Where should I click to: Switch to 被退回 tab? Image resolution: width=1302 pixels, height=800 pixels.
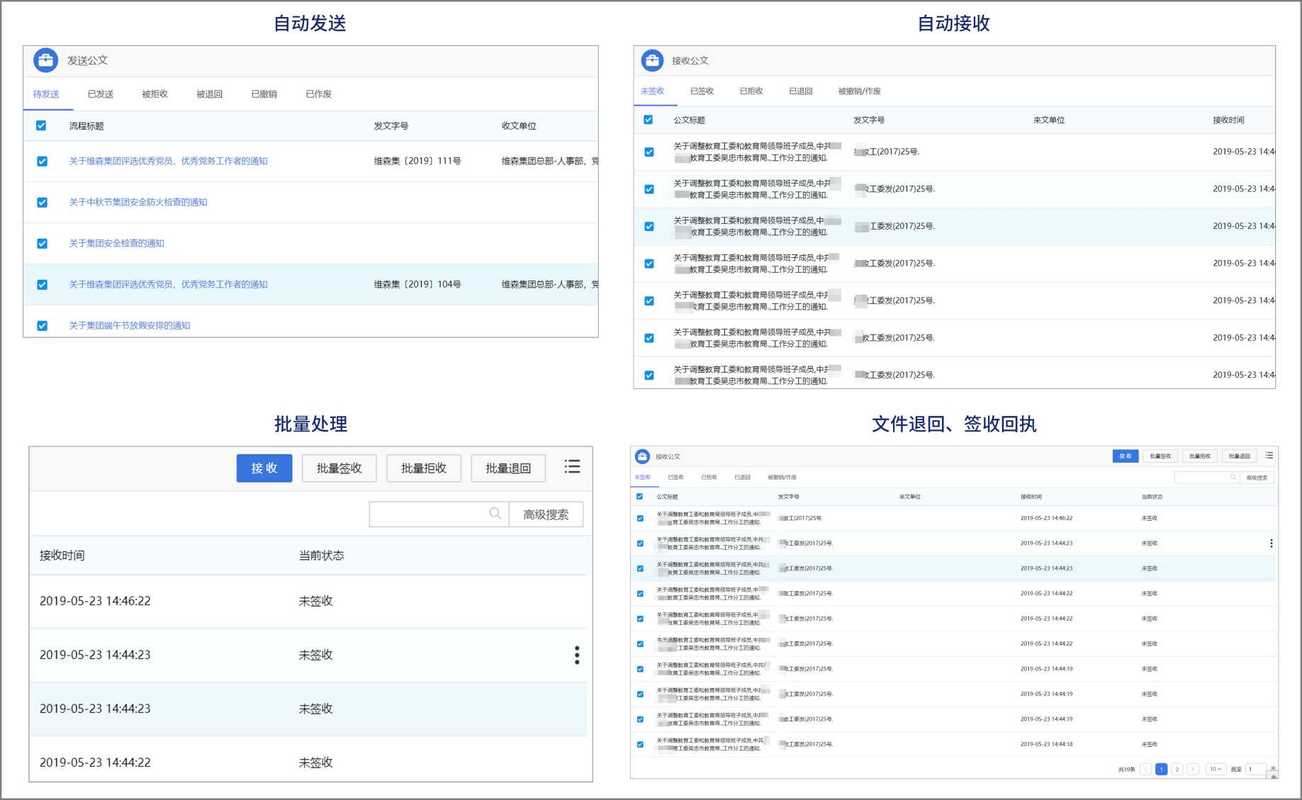[x=210, y=94]
